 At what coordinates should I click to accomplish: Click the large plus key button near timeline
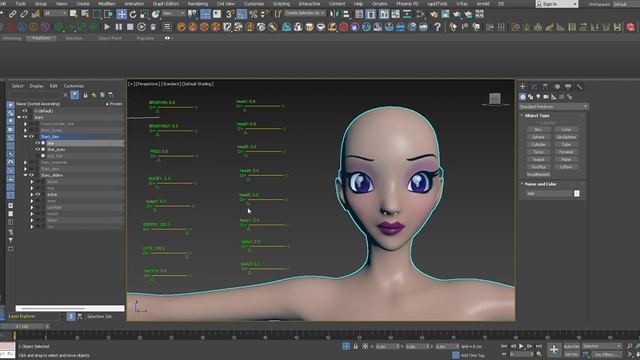coord(554,349)
